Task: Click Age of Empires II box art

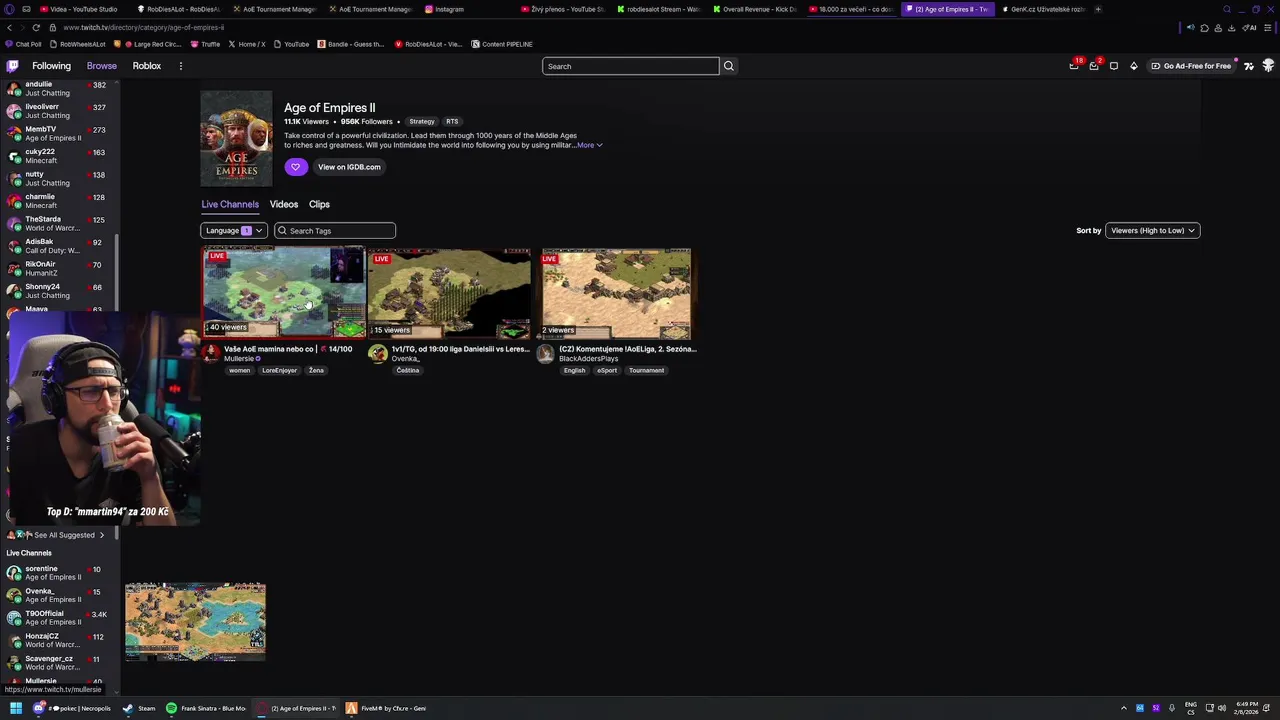Action: click(x=236, y=138)
